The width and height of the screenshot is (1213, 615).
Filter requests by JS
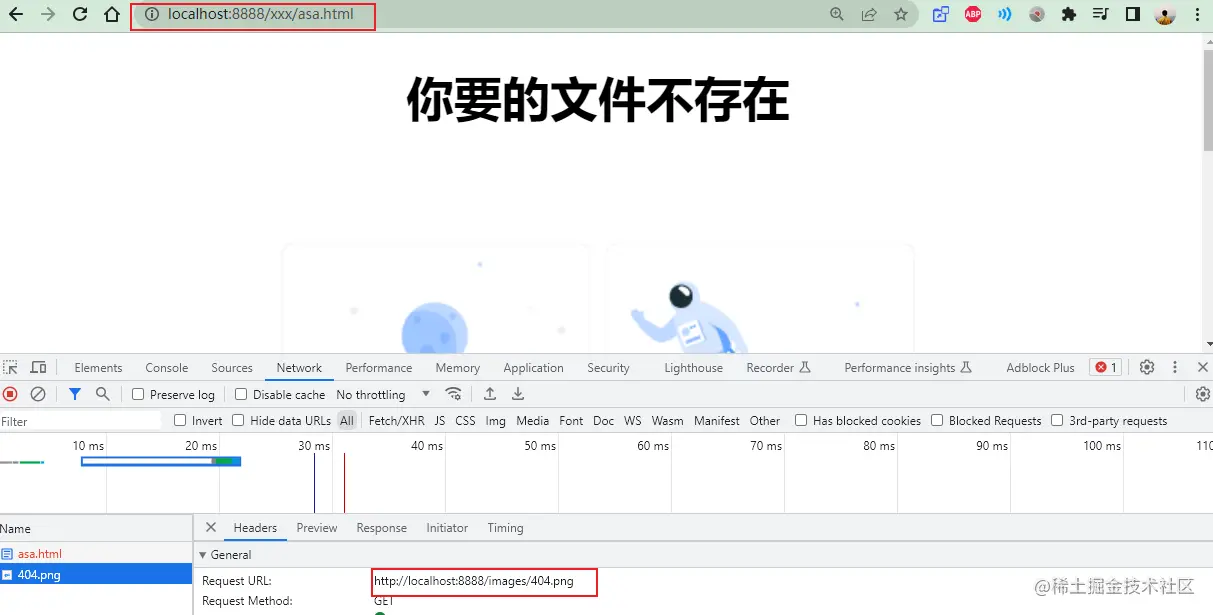click(440, 421)
